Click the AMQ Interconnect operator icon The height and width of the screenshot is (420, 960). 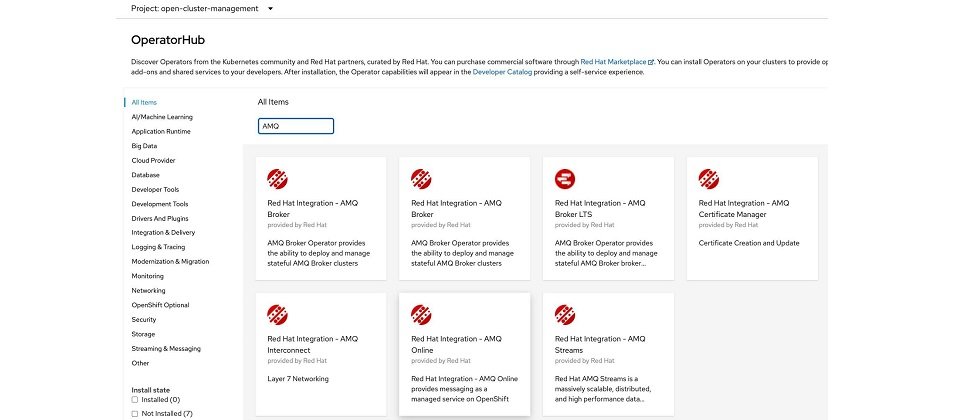pyautogui.click(x=277, y=315)
